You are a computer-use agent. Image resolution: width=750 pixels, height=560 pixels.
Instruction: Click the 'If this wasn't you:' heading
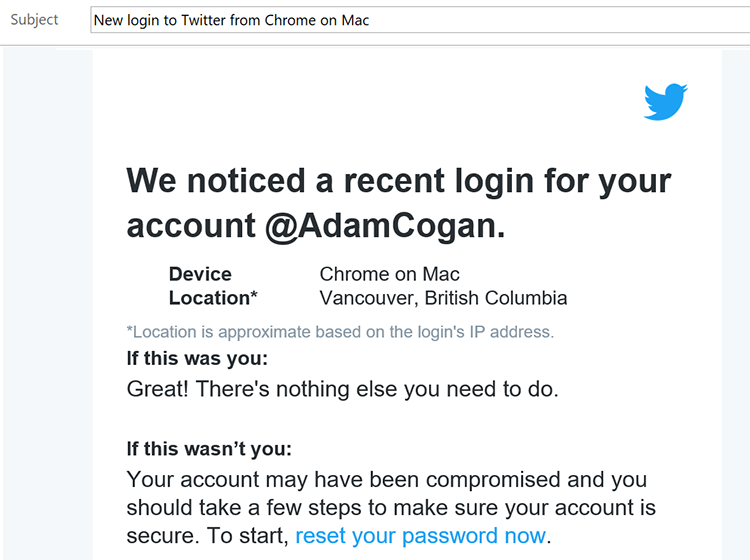(209, 449)
